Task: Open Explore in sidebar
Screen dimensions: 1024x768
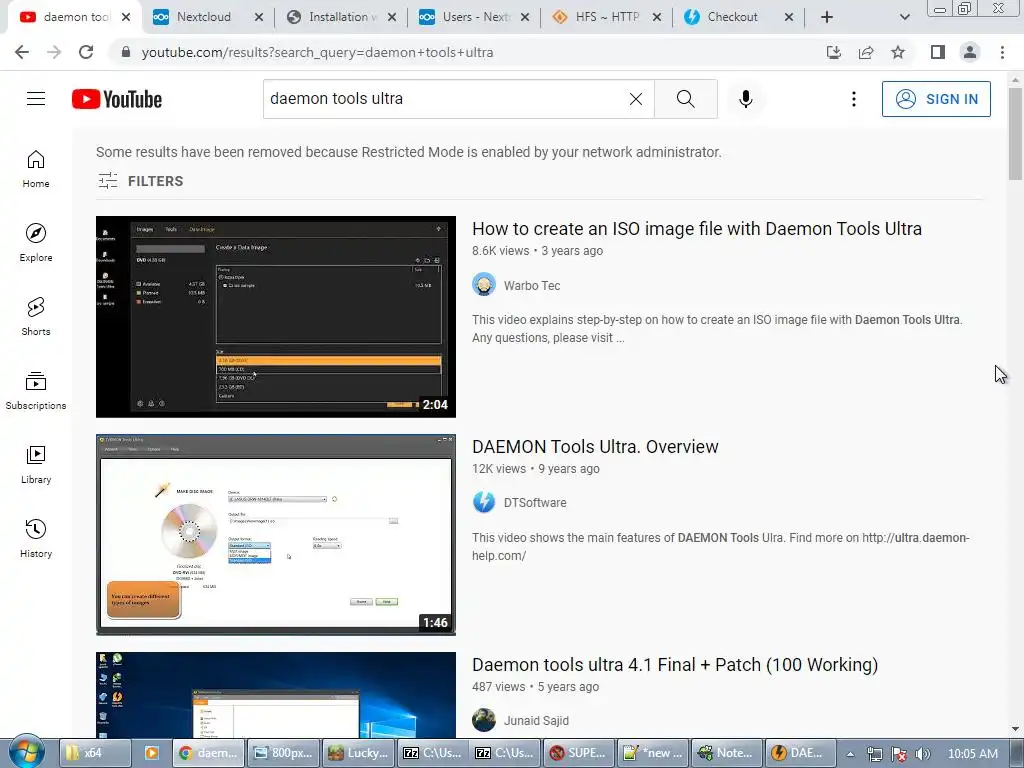Action: click(x=36, y=242)
